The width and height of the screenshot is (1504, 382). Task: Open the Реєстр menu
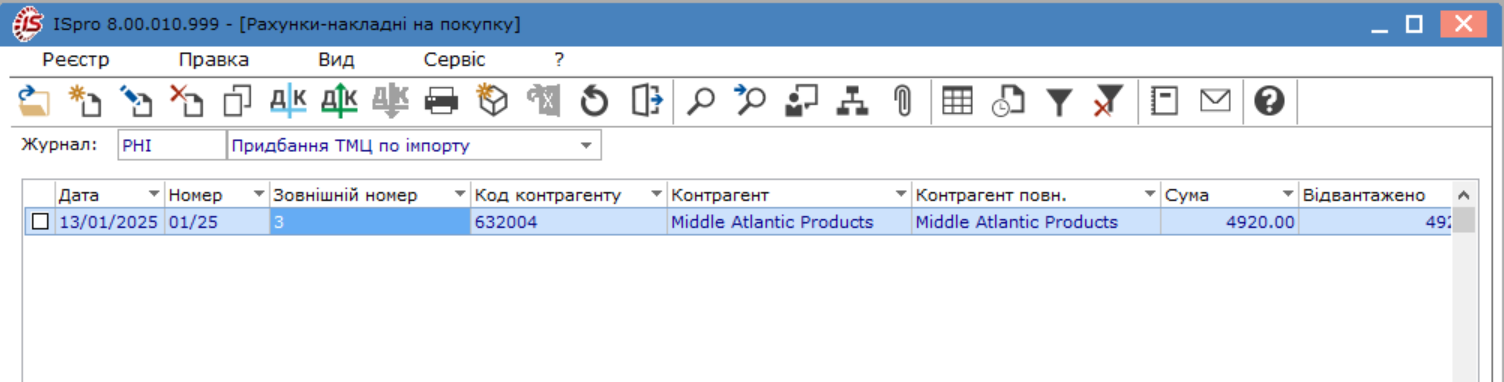coord(76,59)
